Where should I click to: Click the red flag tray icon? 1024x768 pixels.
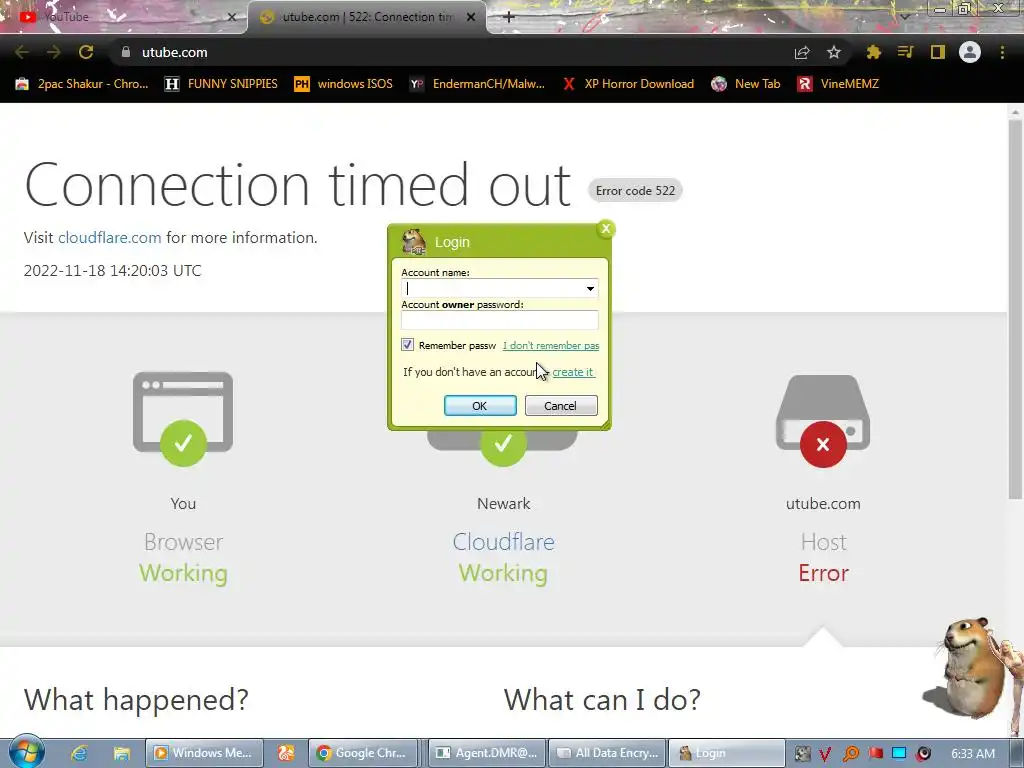(x=875, y=754)
